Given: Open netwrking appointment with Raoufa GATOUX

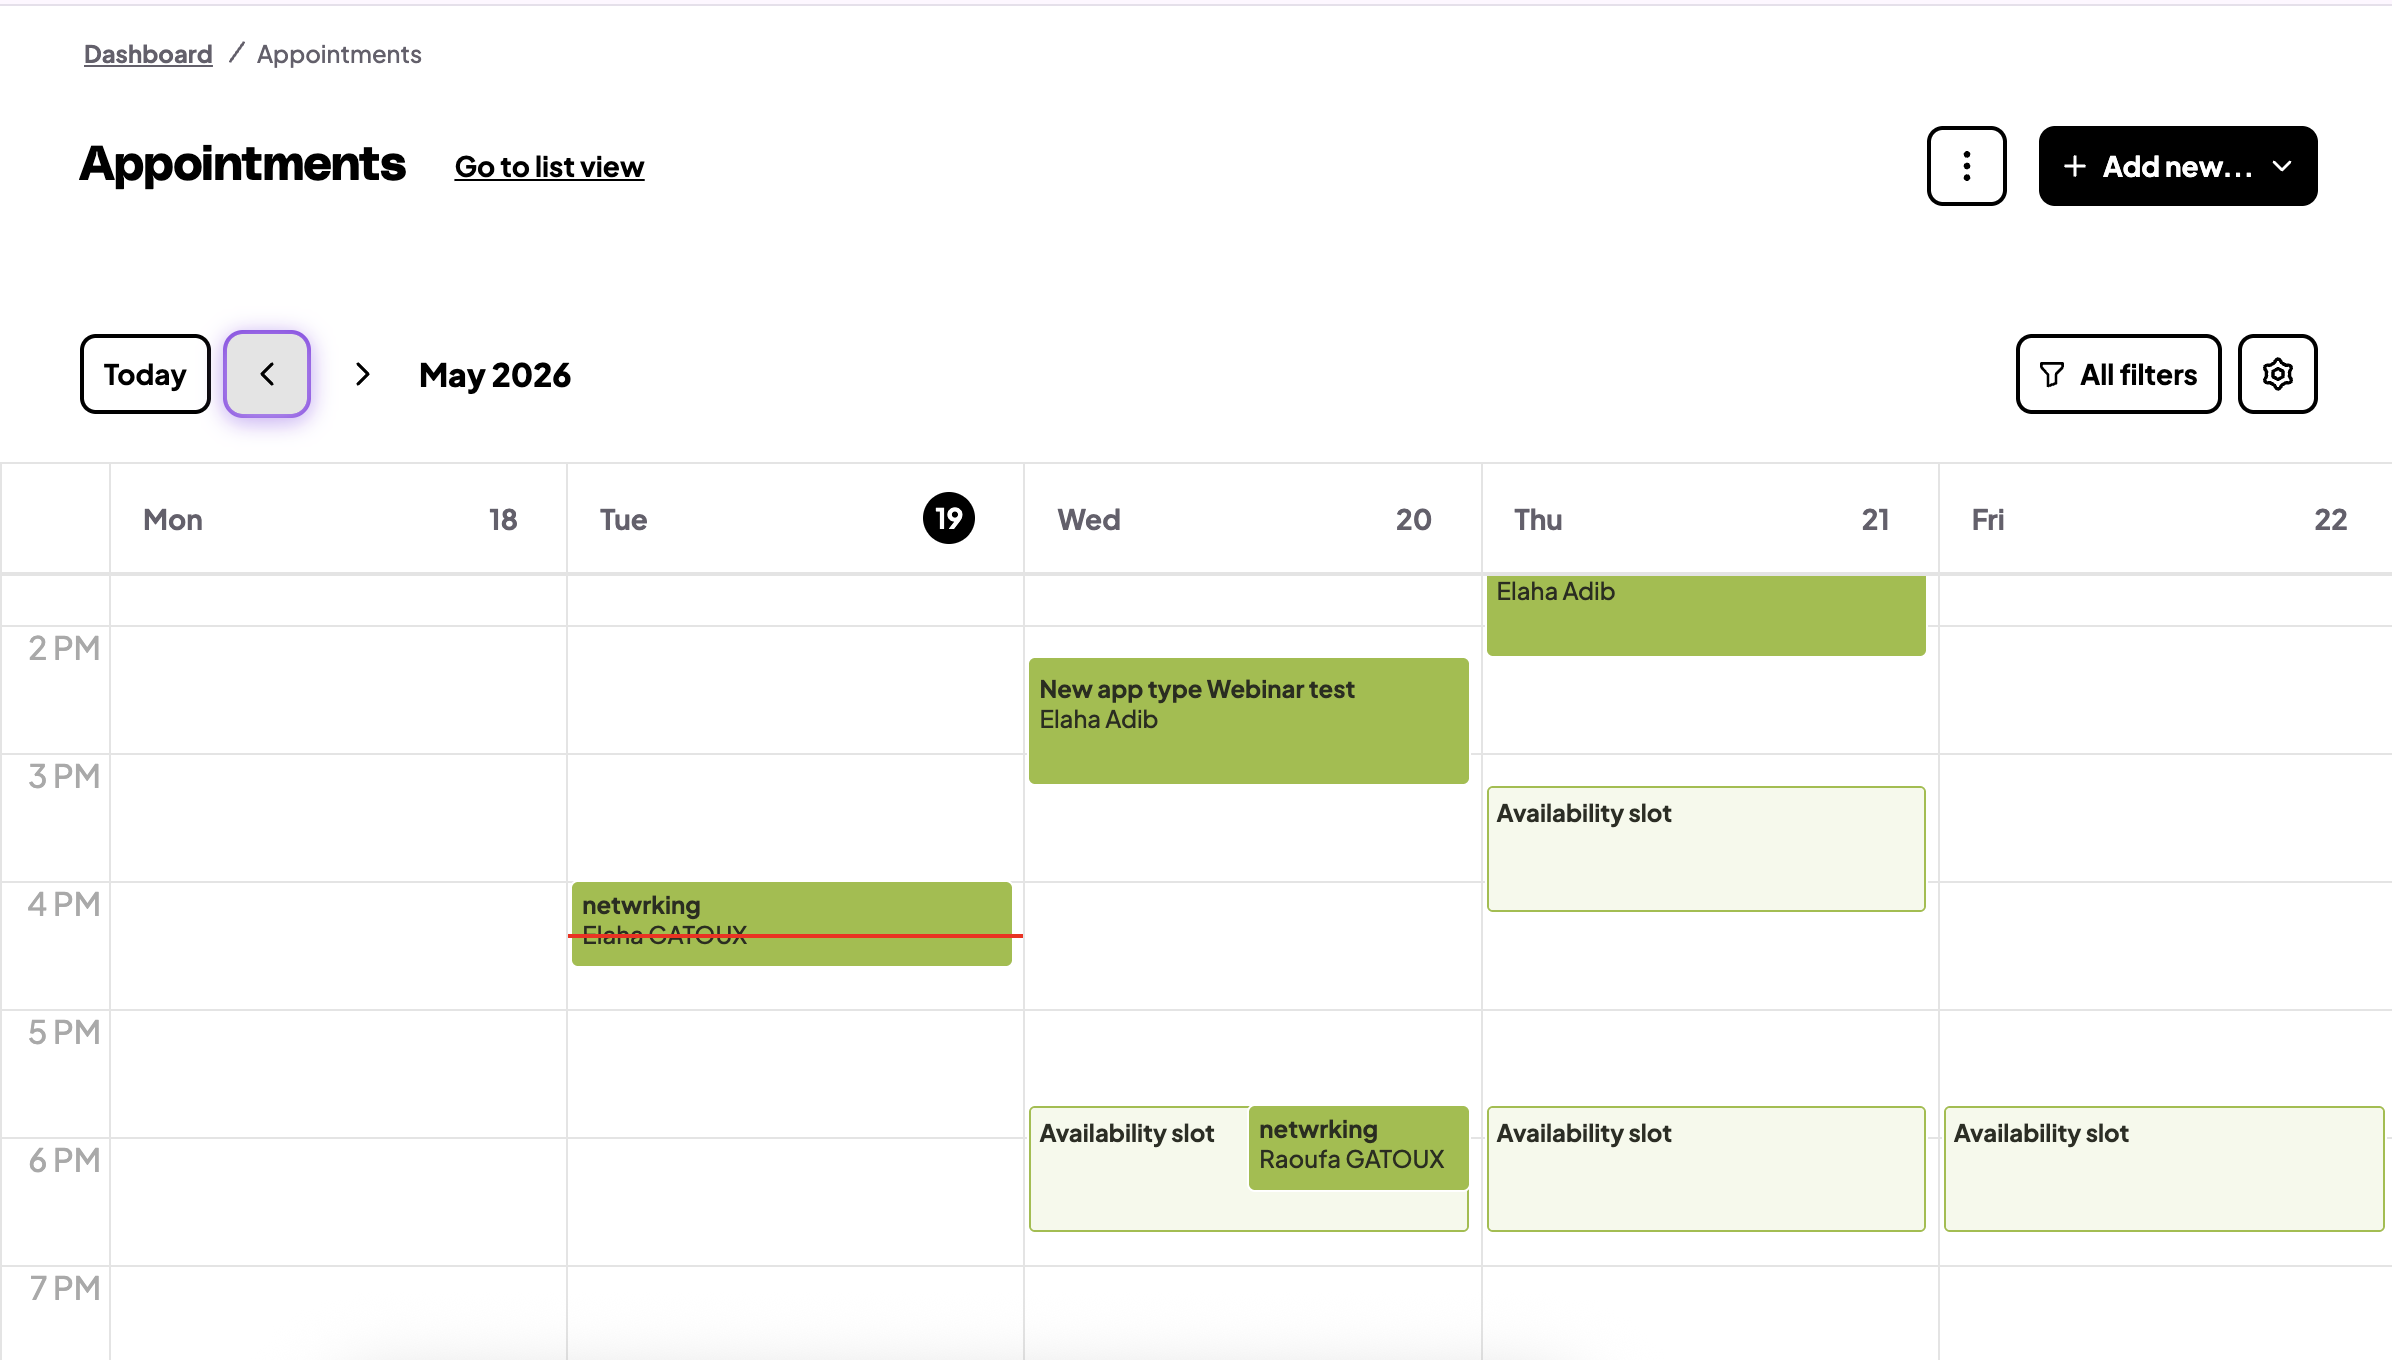Looking at the screenshot, I should (1358, 1147).
